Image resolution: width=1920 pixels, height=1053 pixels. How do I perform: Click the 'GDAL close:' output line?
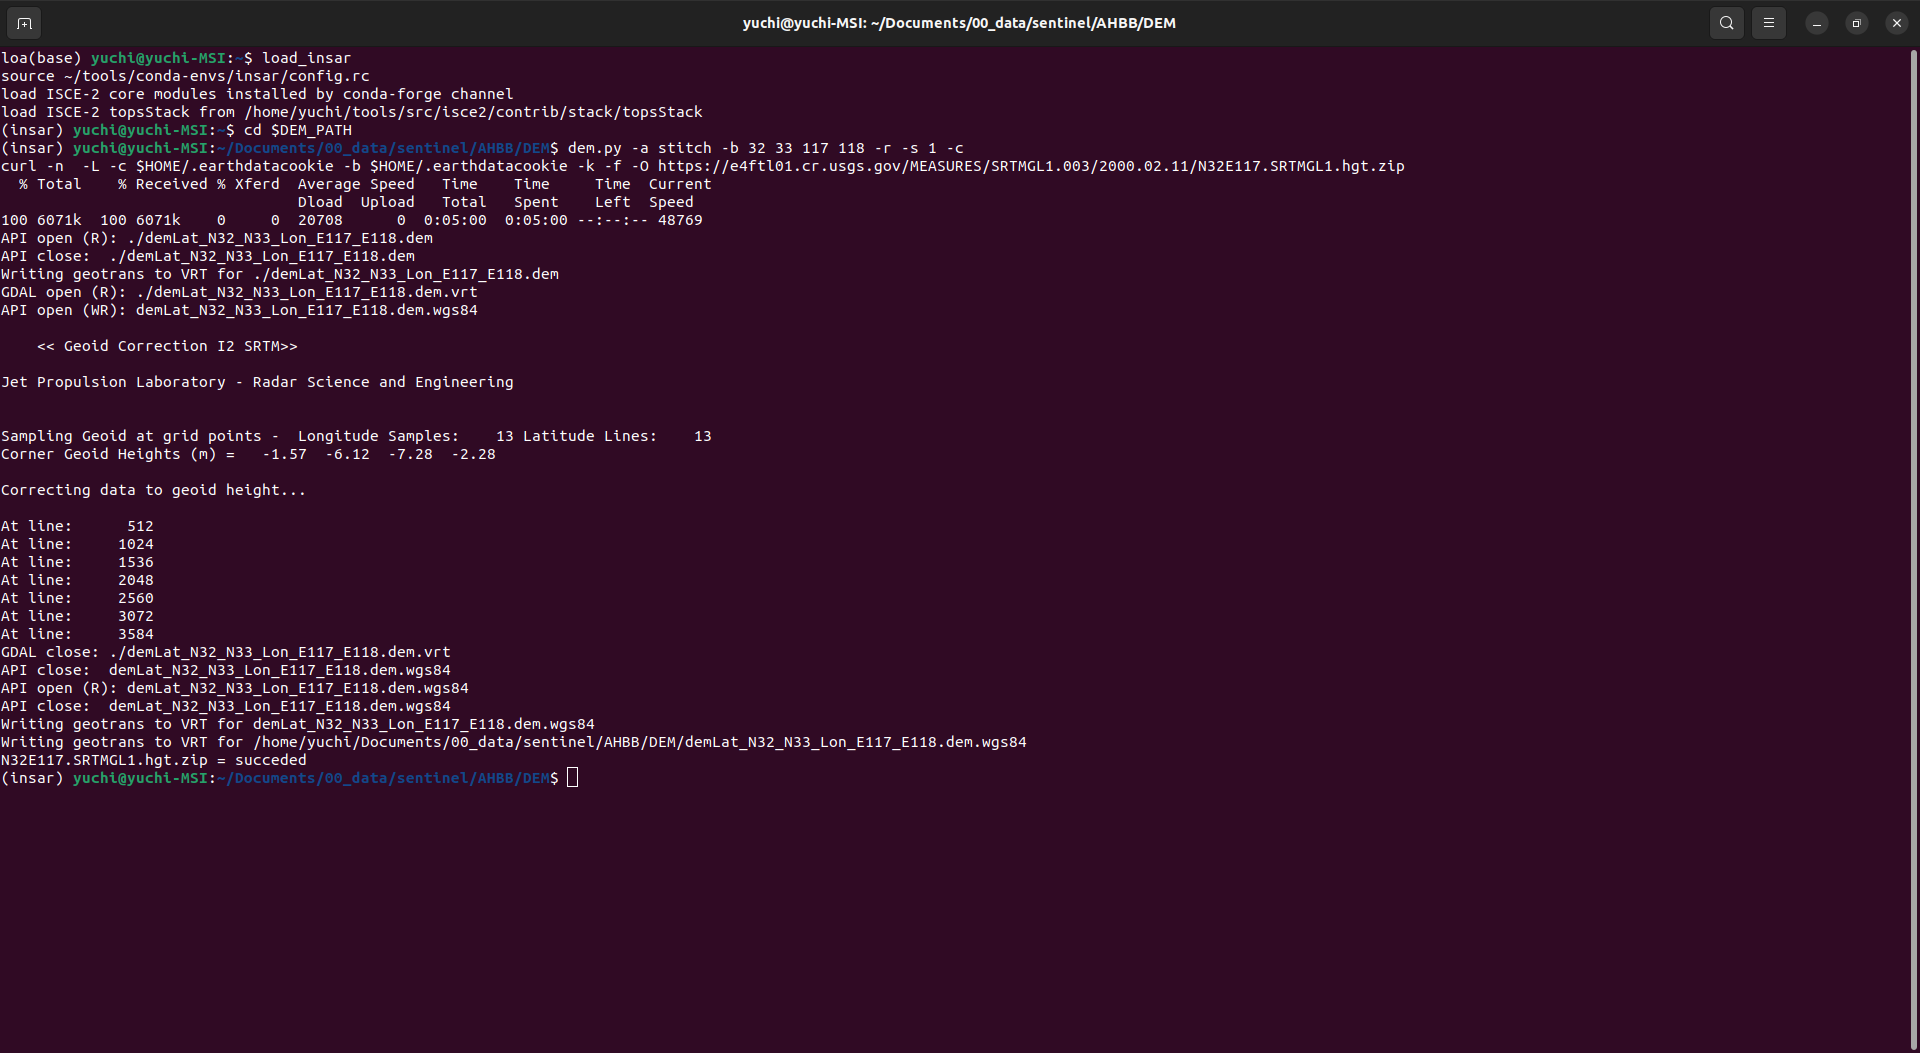click(x=226, y=652)
